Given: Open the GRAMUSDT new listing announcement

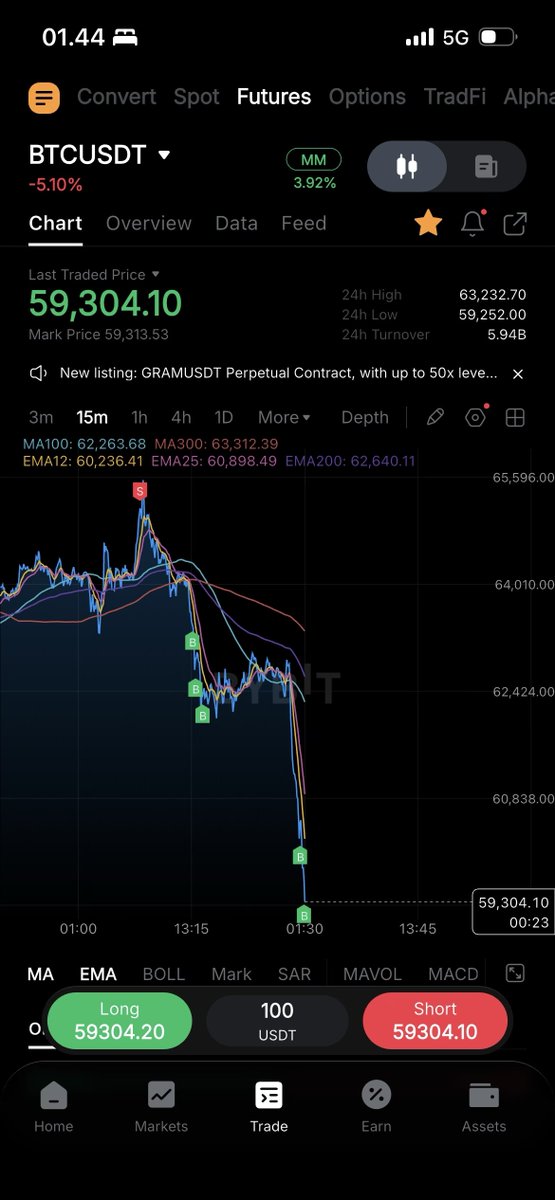Looking at the screenshot, I should pos(278,373).
